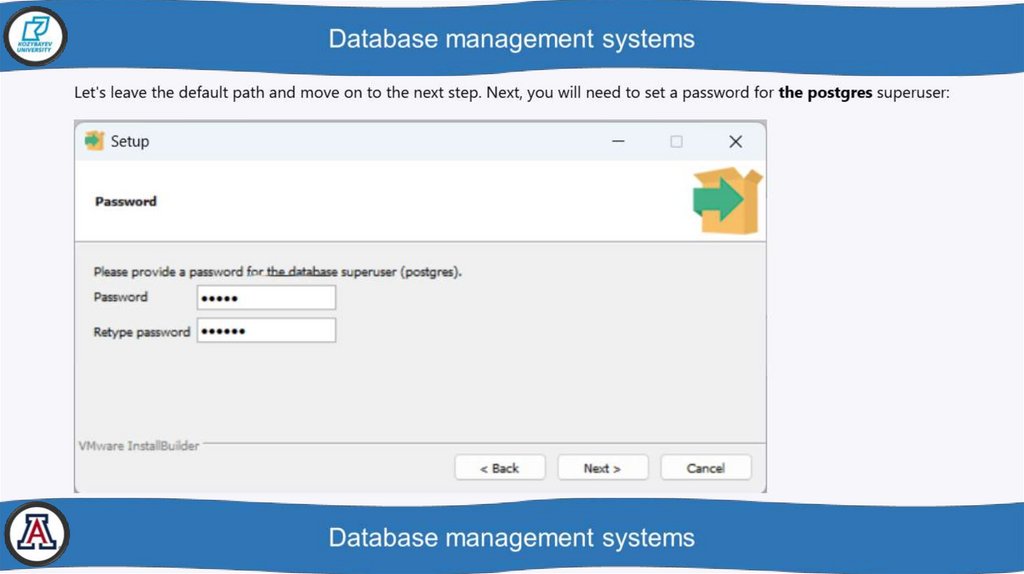Focus the Retype password field
Screen dimensions: 1024x574
[266, 331]
